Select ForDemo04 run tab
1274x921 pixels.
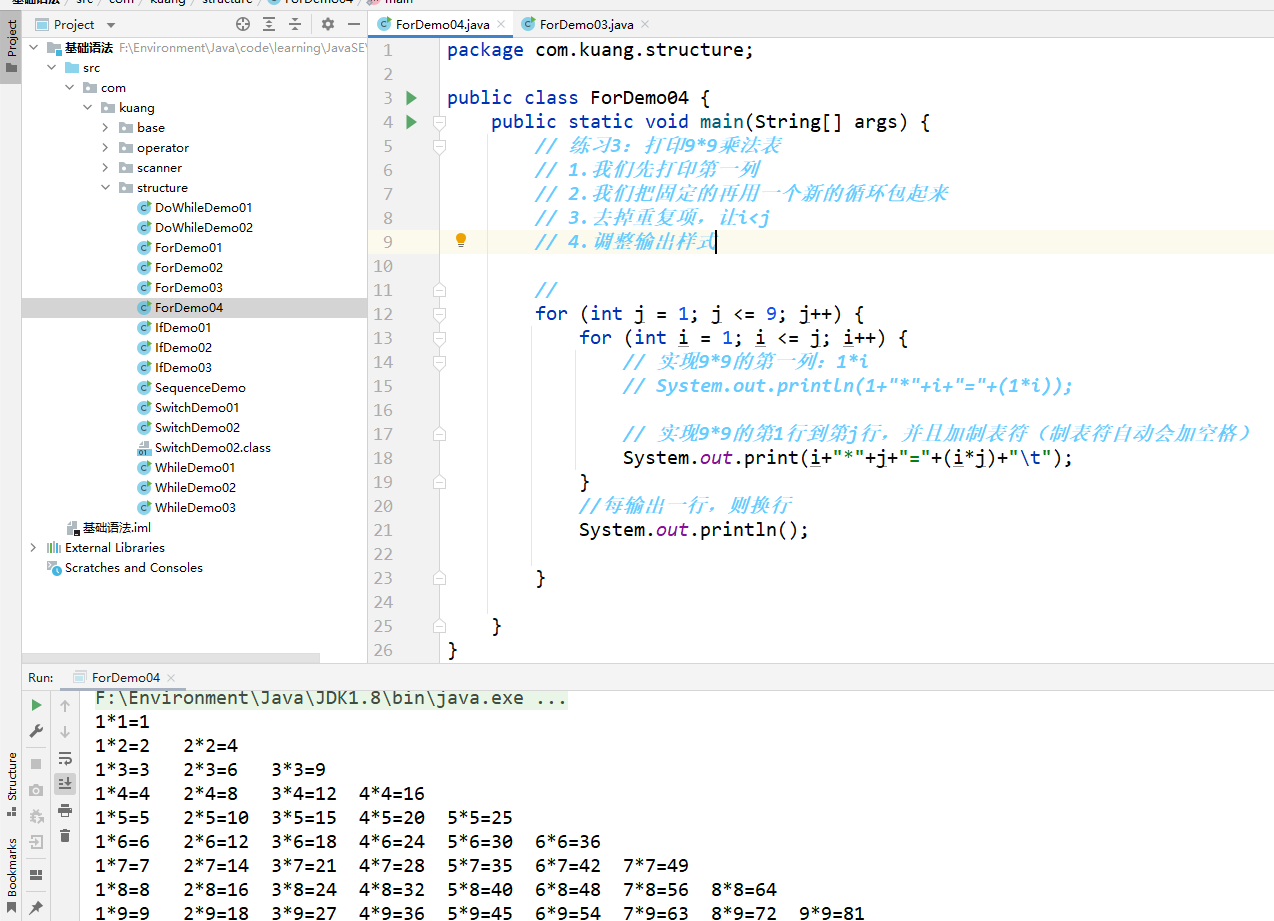coord(125,677)
